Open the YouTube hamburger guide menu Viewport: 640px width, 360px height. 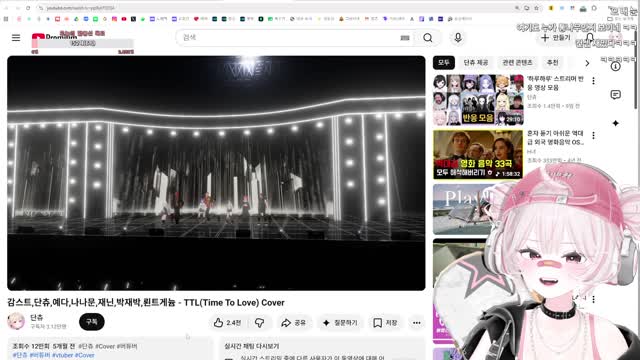(x=16, y=38)
